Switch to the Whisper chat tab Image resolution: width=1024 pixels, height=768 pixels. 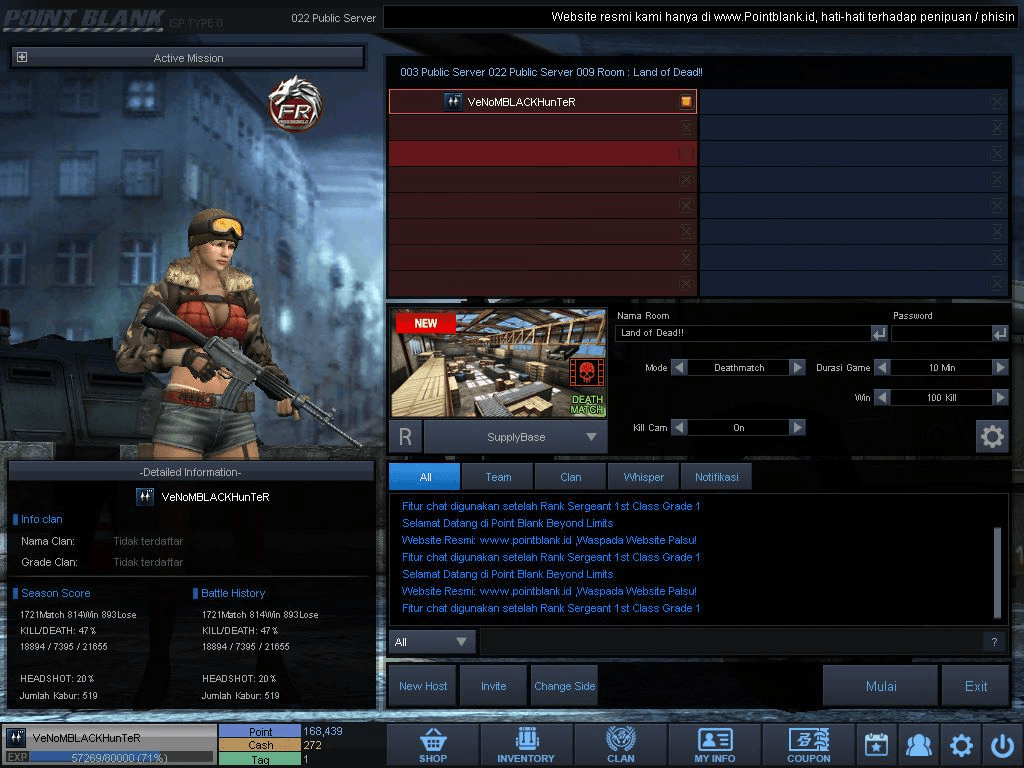point(643,477)
